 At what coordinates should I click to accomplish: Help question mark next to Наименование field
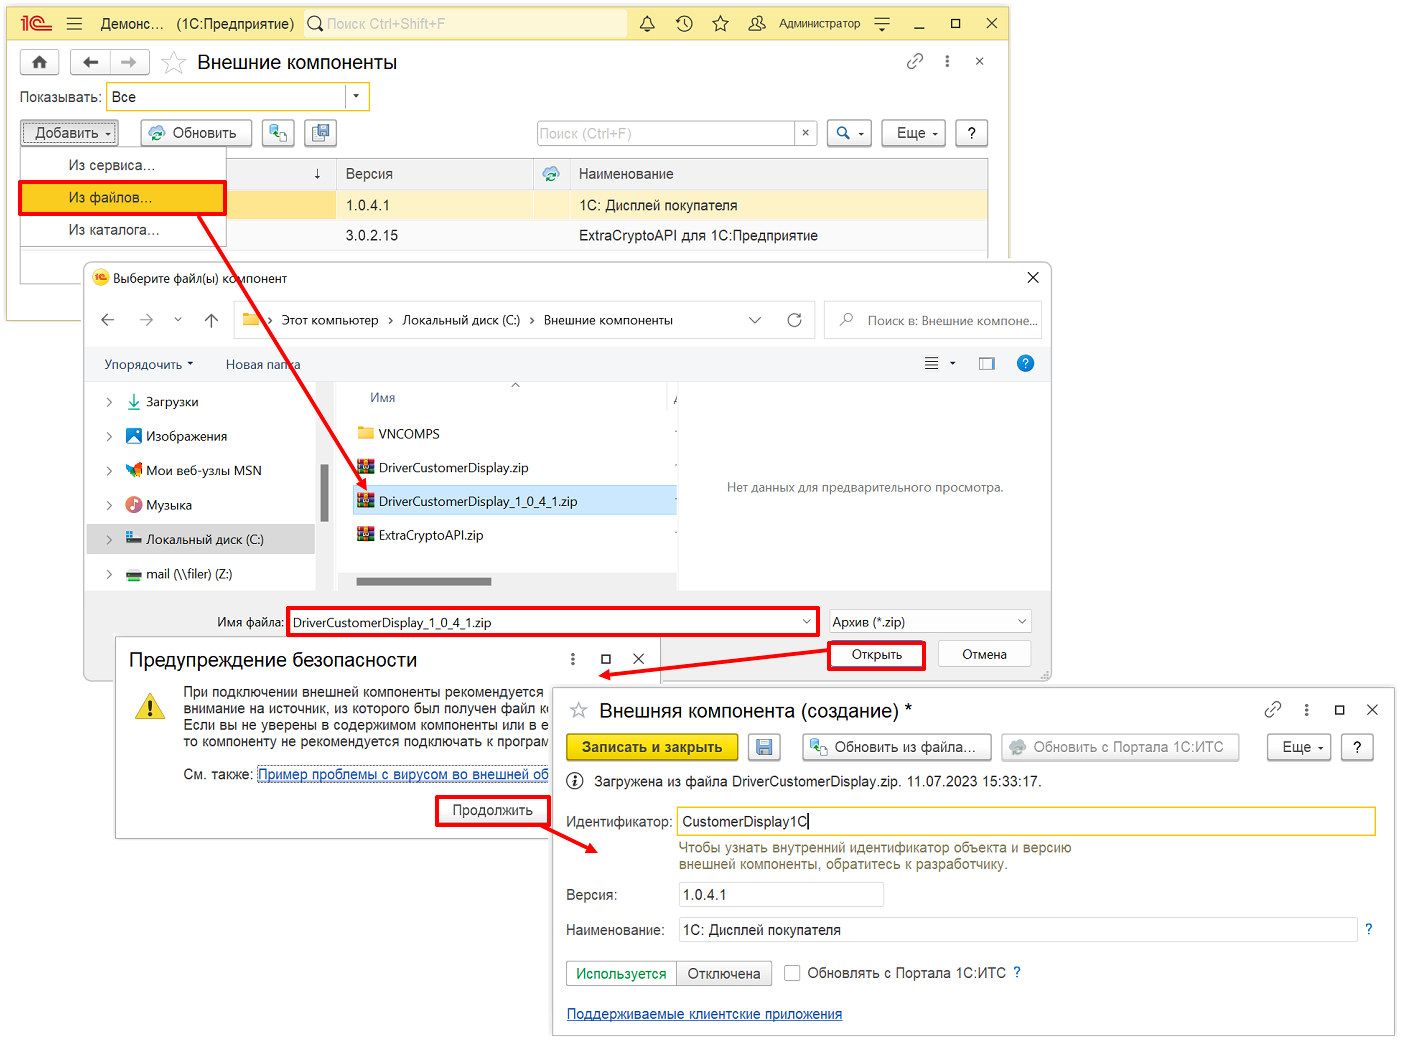[x=1369, y=929]
